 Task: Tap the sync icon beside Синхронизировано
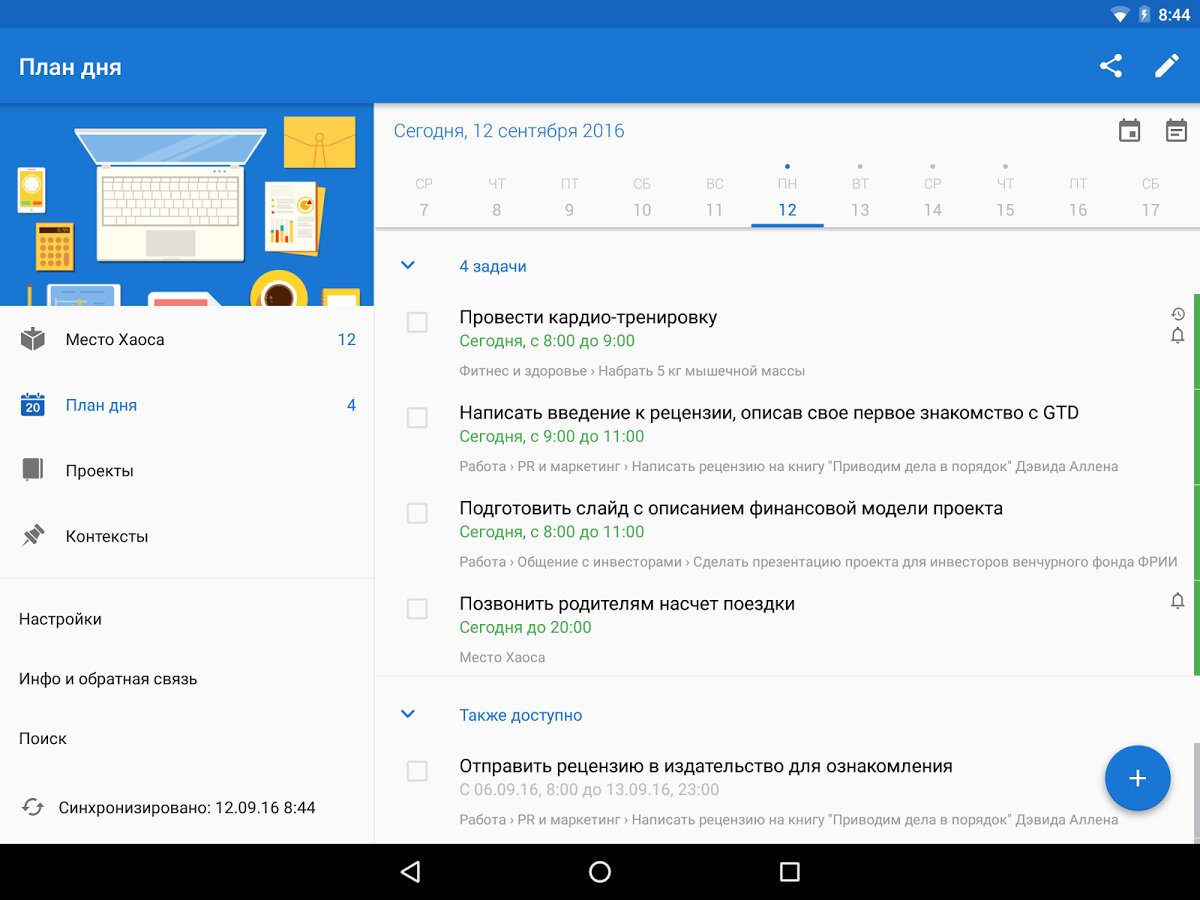coord(33,807)
